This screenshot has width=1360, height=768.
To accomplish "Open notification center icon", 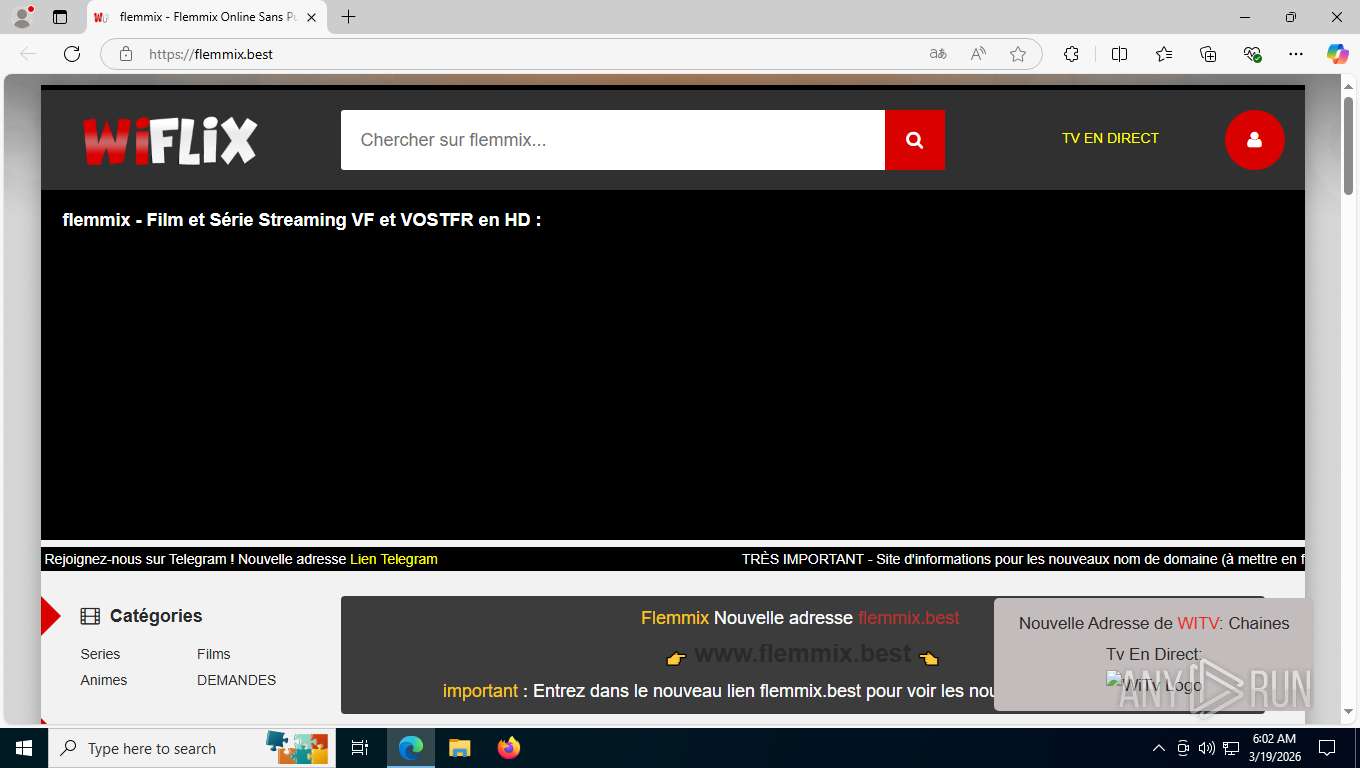I will pos(1327,748).
